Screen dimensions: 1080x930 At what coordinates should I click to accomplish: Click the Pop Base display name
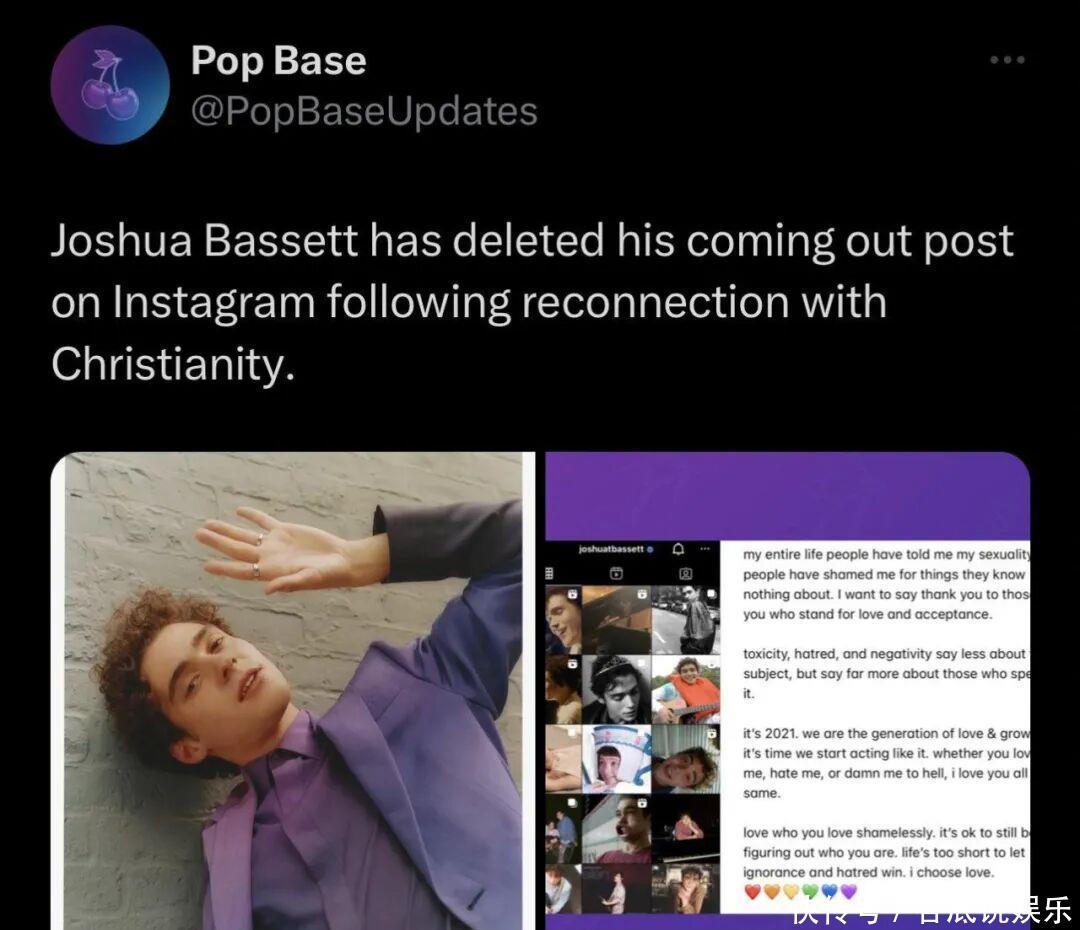[278, 60]
